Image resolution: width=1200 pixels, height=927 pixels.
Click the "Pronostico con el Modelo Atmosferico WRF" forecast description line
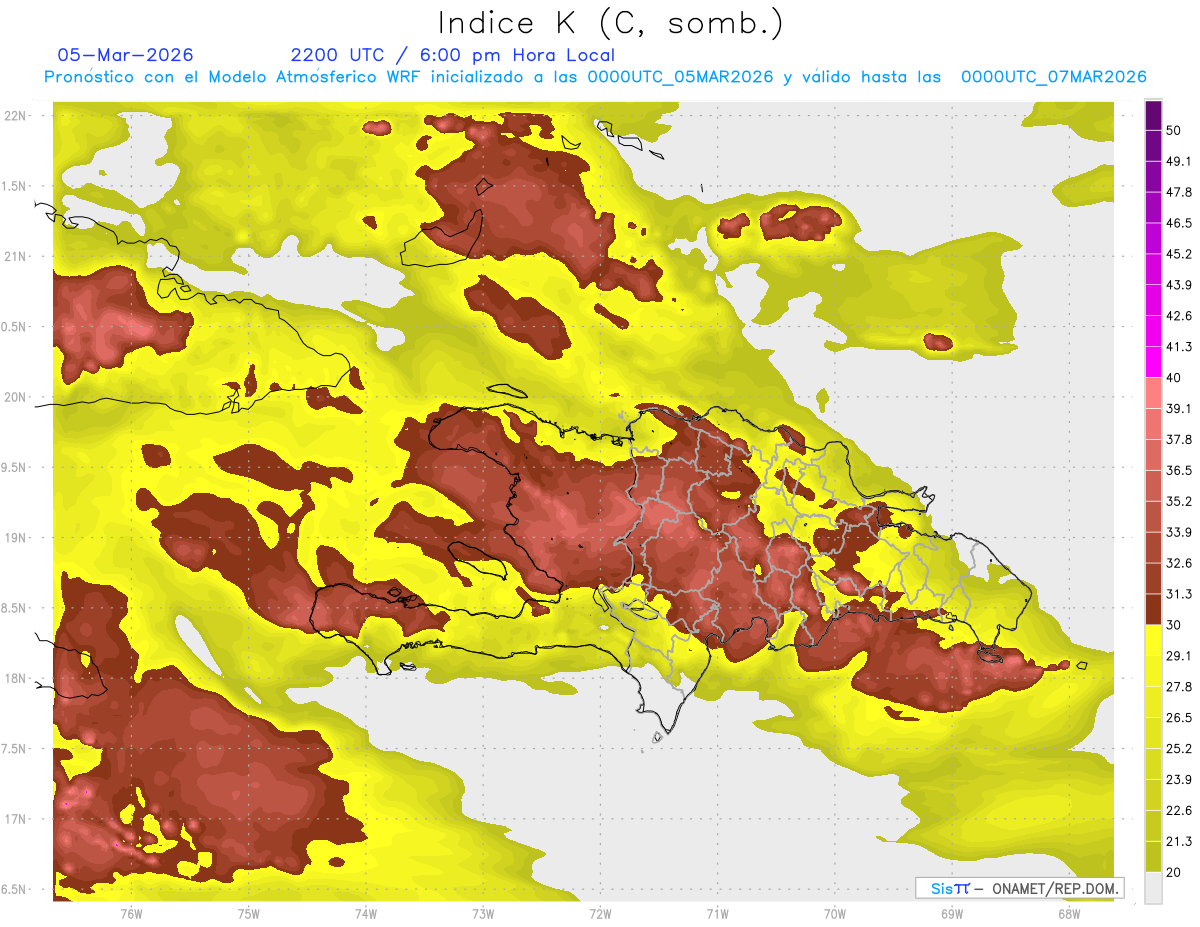point(595,77)
